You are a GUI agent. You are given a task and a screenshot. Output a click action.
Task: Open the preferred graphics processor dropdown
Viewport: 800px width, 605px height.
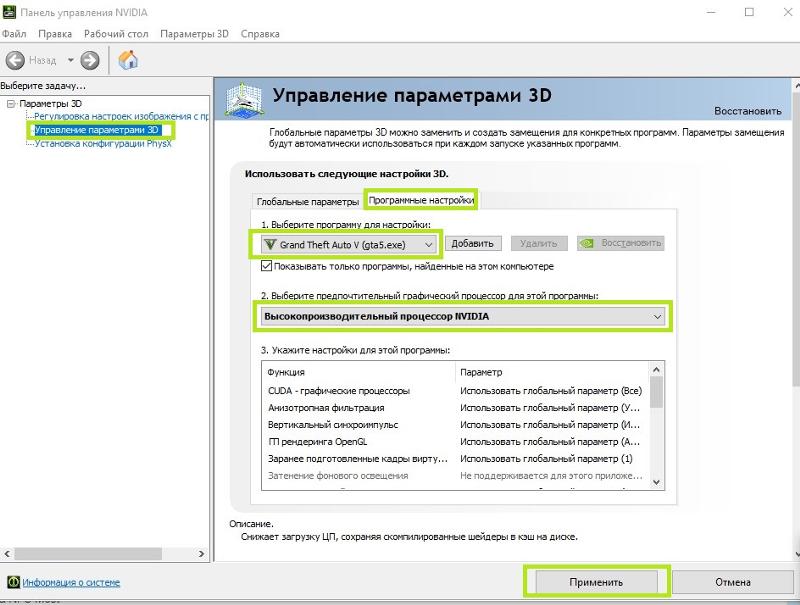point(463,316)
